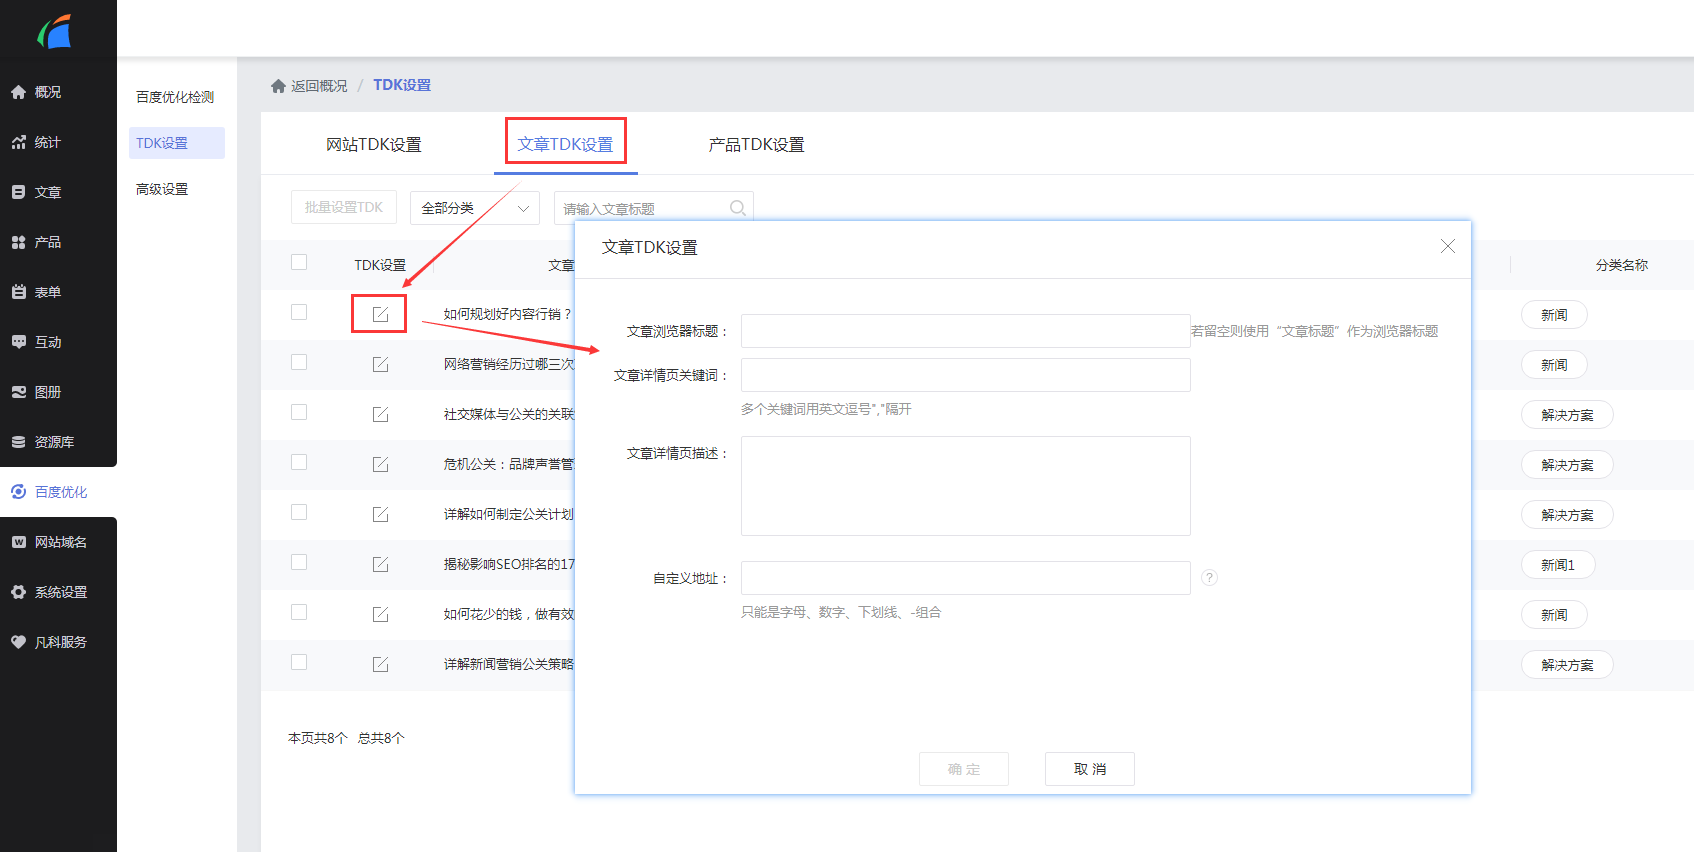The width and height of the screenshot is (1694, 852).
Task: Edit TDK for 揭秘影响SEO排名的17 row
Action: point(380,564)
